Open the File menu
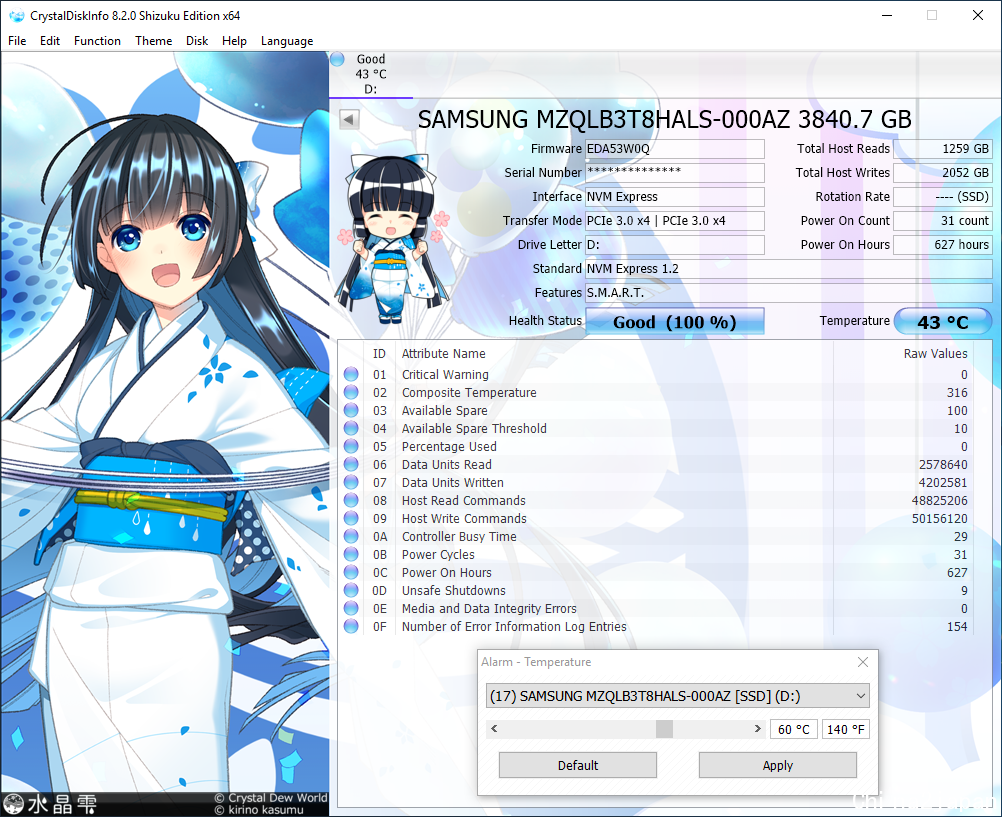The width and height of the screenshot is (1002, 817). [17, 41]
